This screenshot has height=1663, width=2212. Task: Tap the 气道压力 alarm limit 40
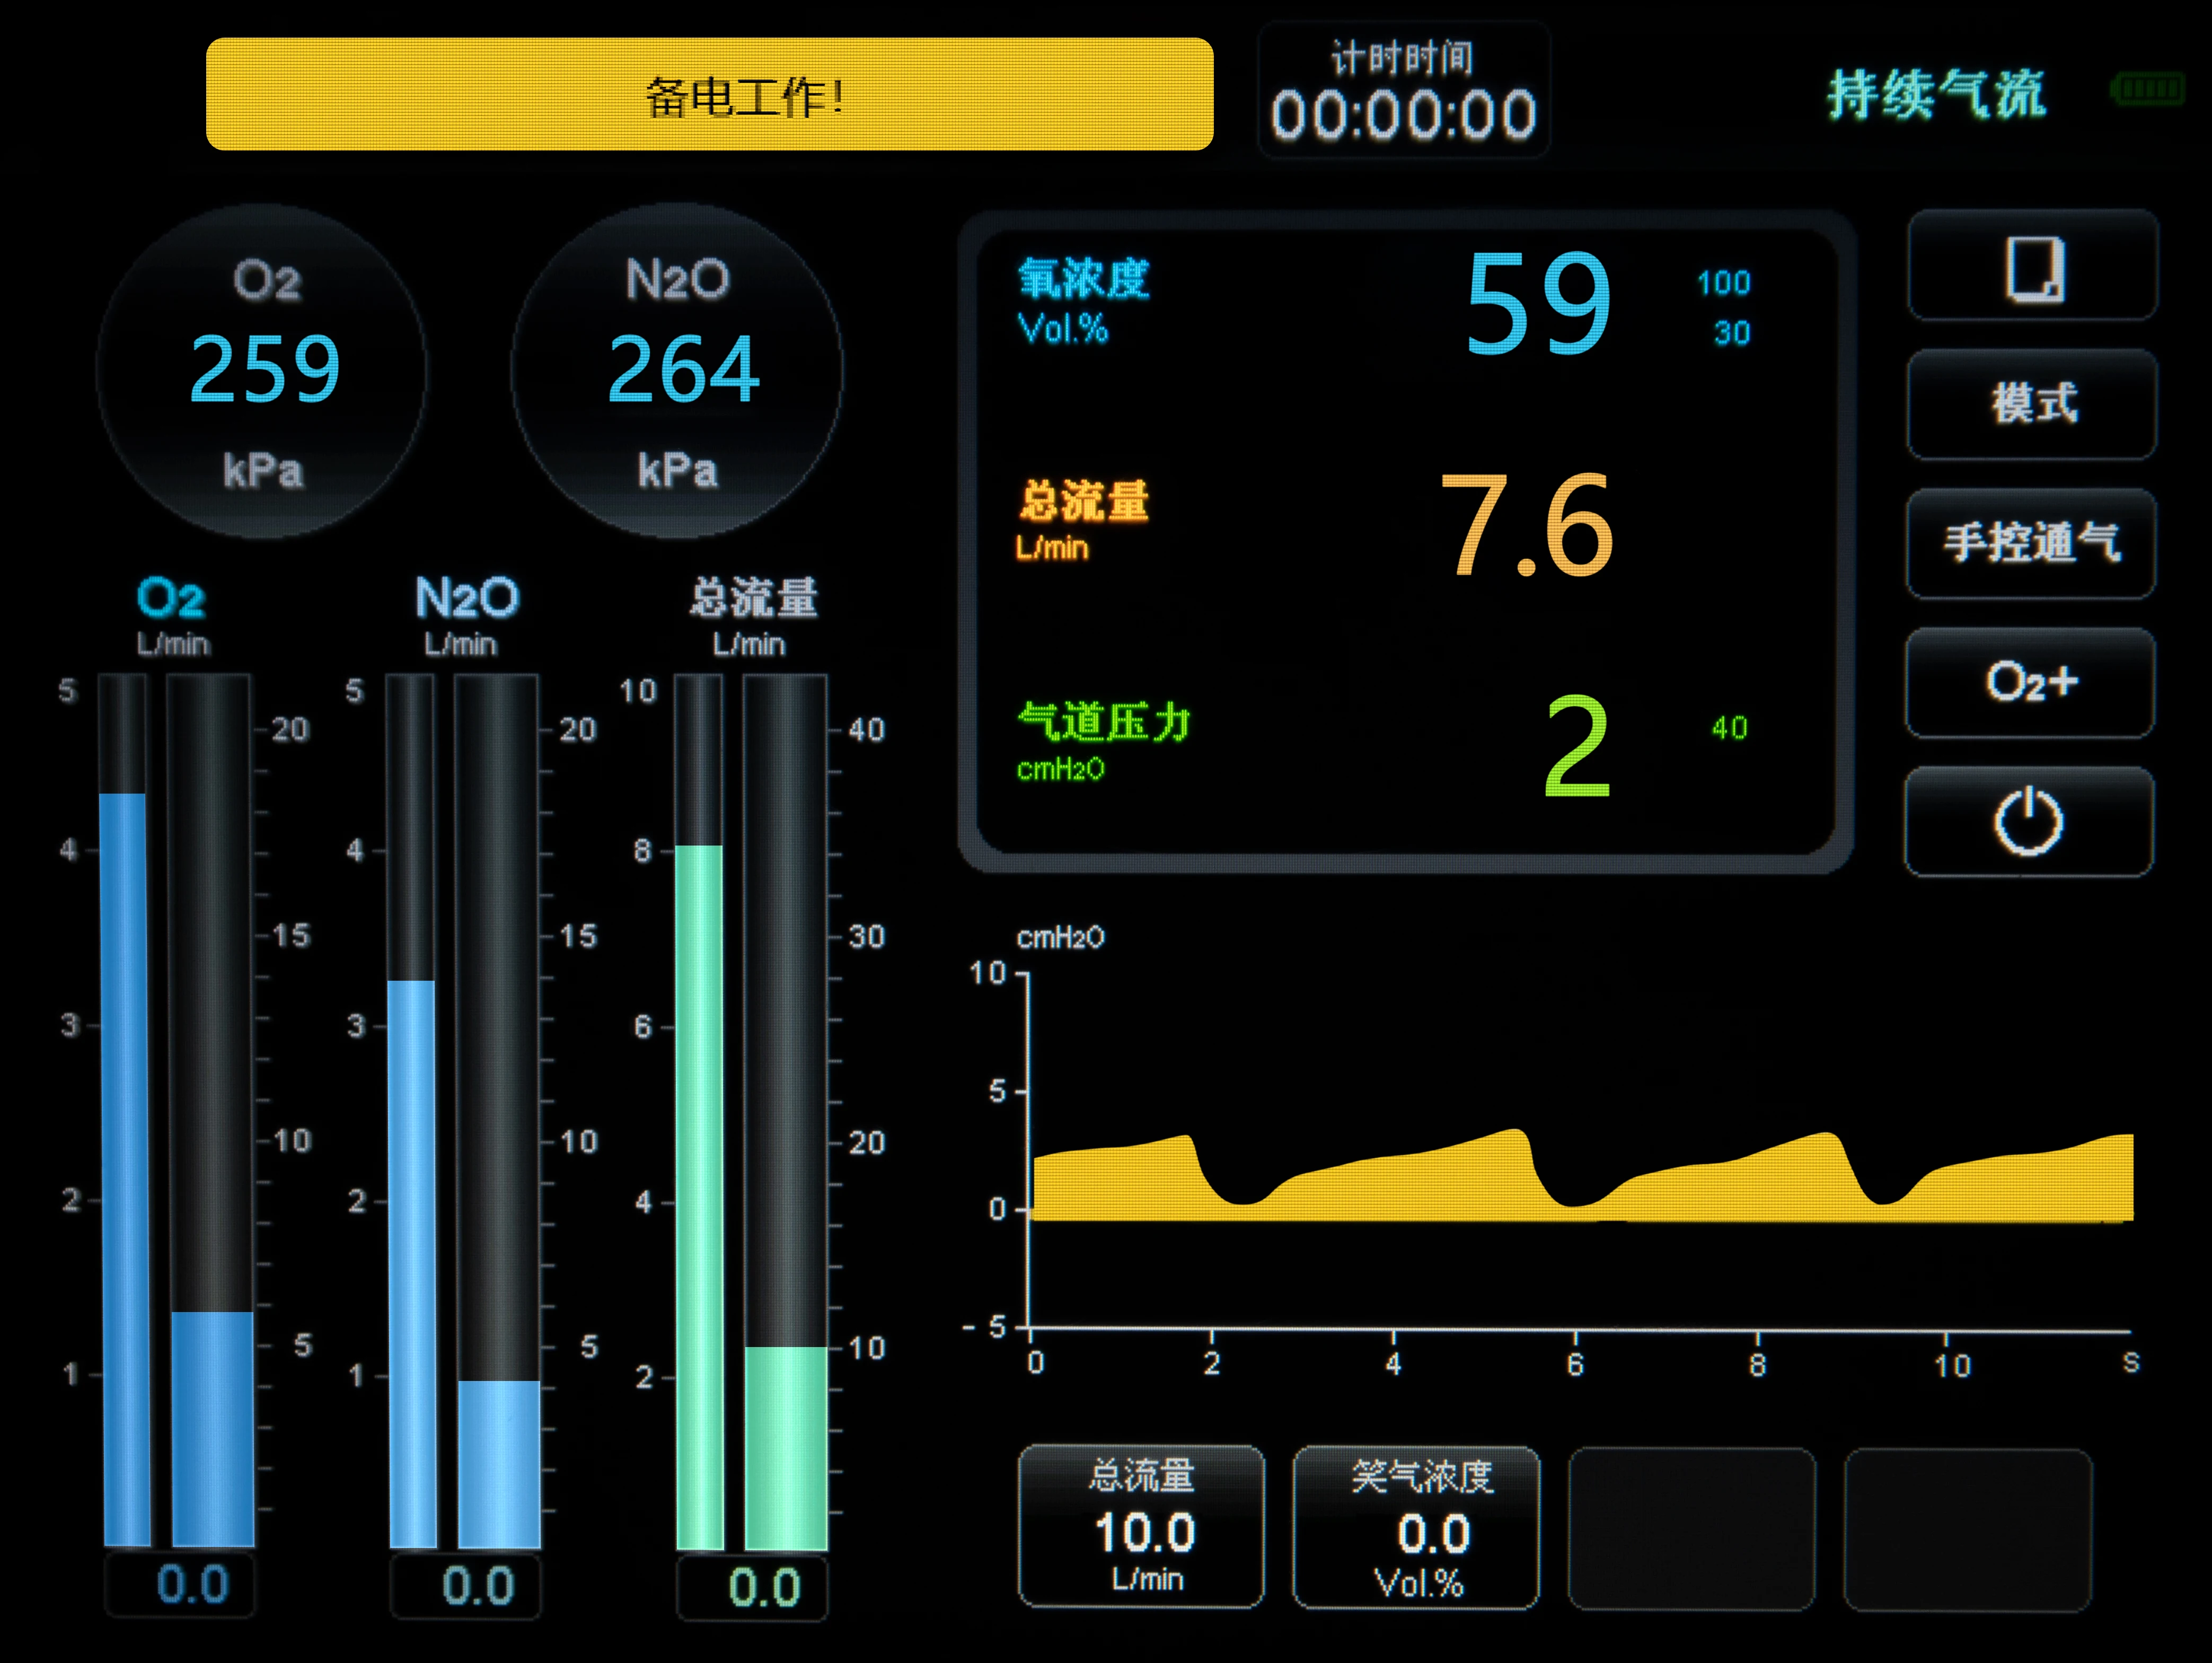(x=1729, y=728)
